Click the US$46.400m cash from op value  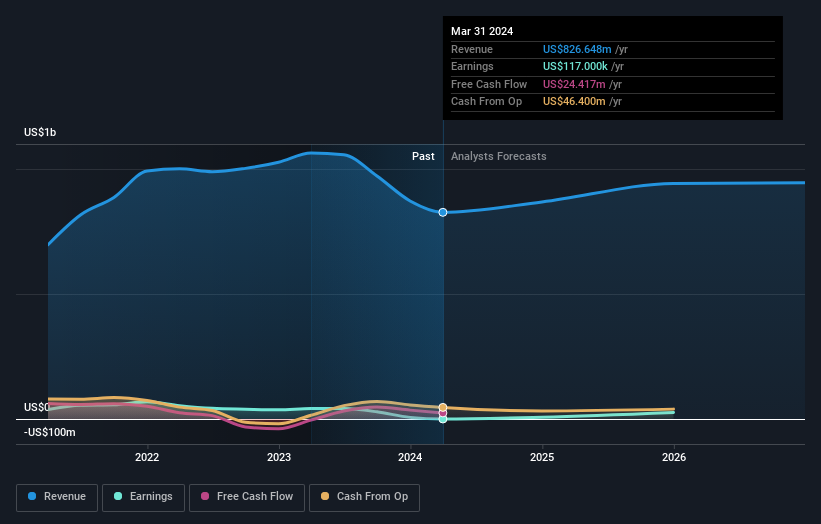click(x=574, y=101)
